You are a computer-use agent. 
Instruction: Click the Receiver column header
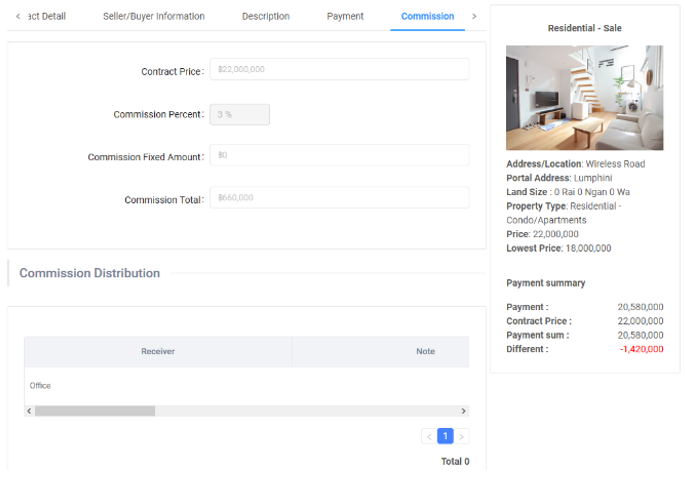coord(158,351)
